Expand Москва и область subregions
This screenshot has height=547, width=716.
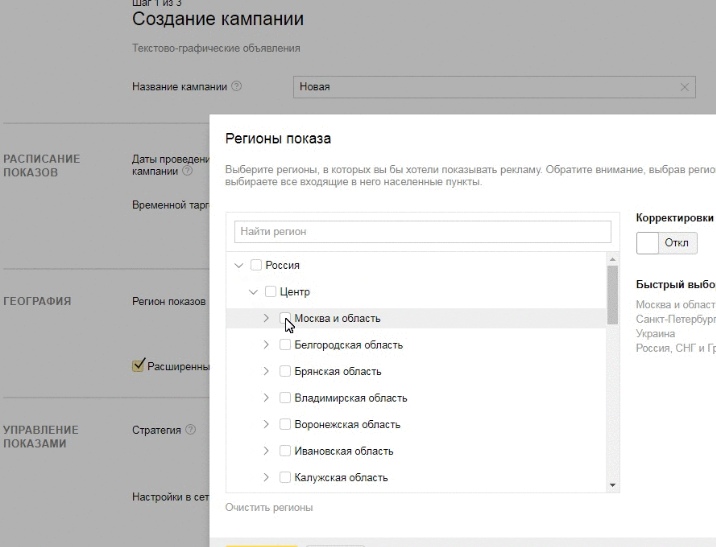[266, 318]
